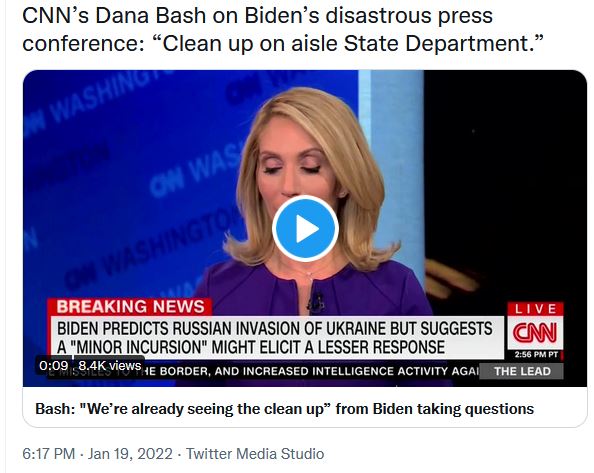The image size is (594, 473).
Task: Click the red LIVE badge above CNN logo
Action: [x=535, y=309]
